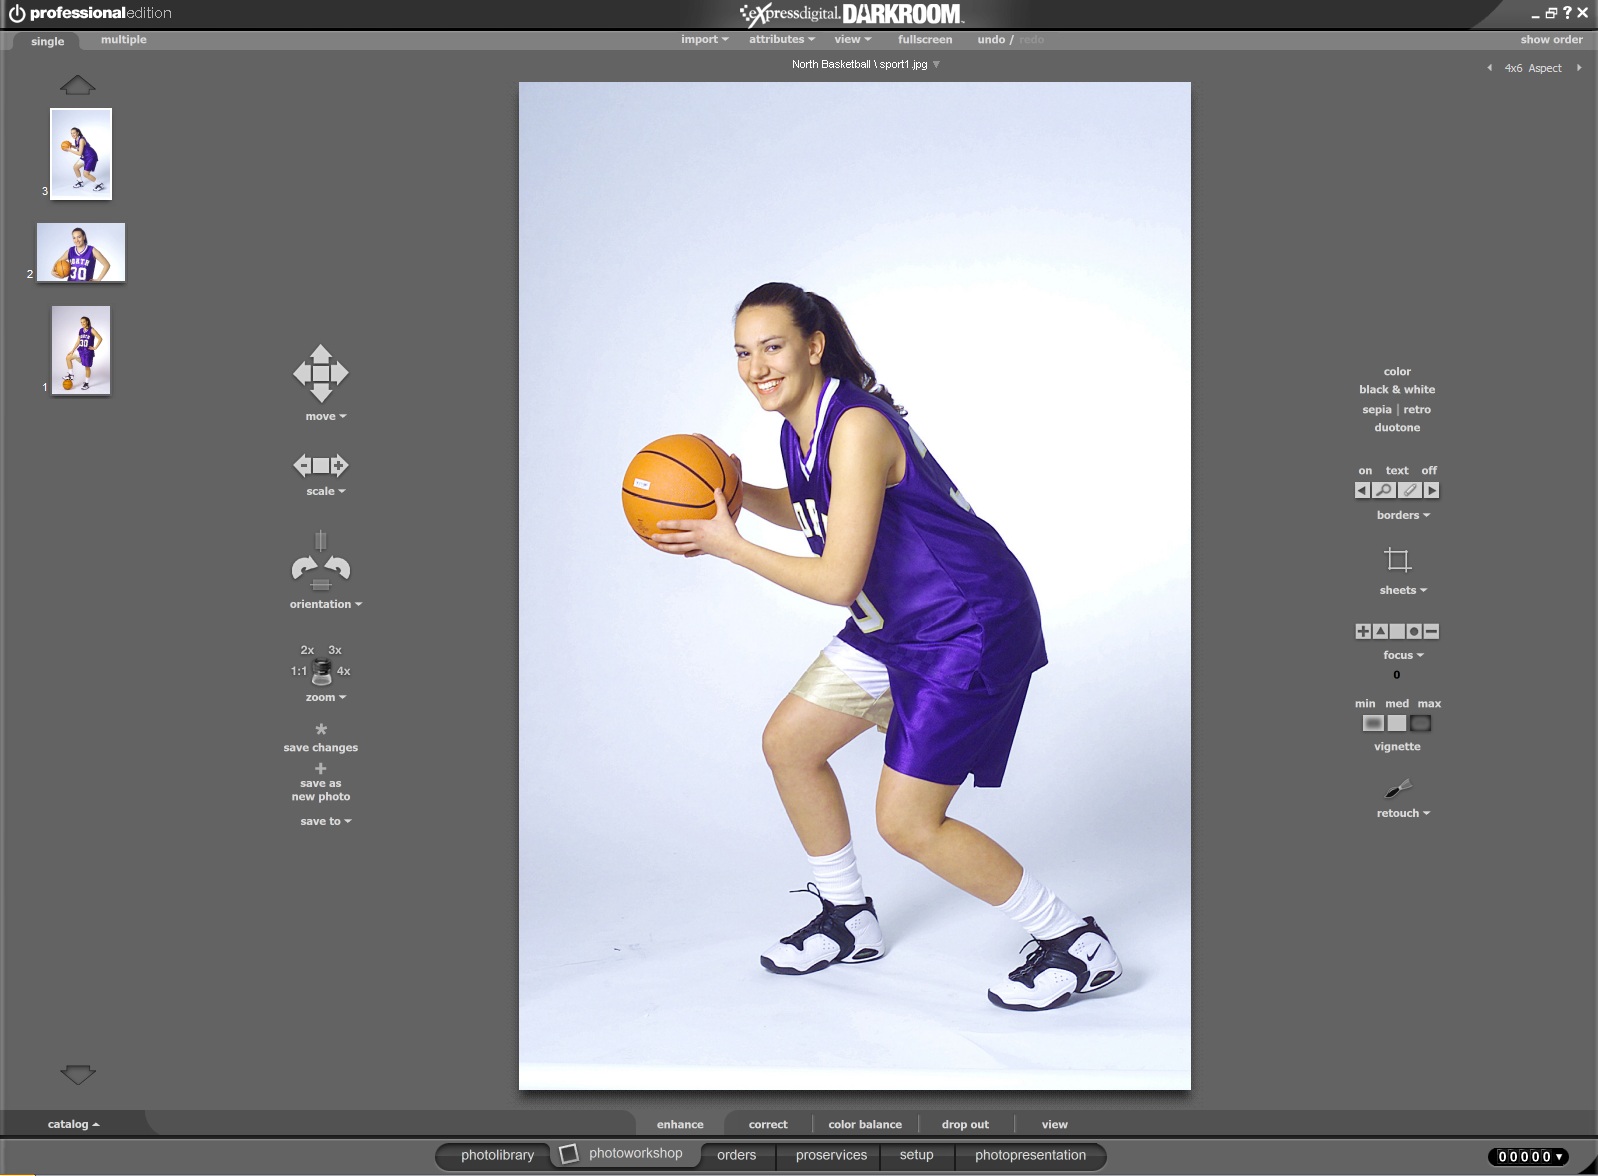The height and width of the screenshot is (1176, 1598).
Task: Click the focus triangle button
Action: tap(1380, 631)
